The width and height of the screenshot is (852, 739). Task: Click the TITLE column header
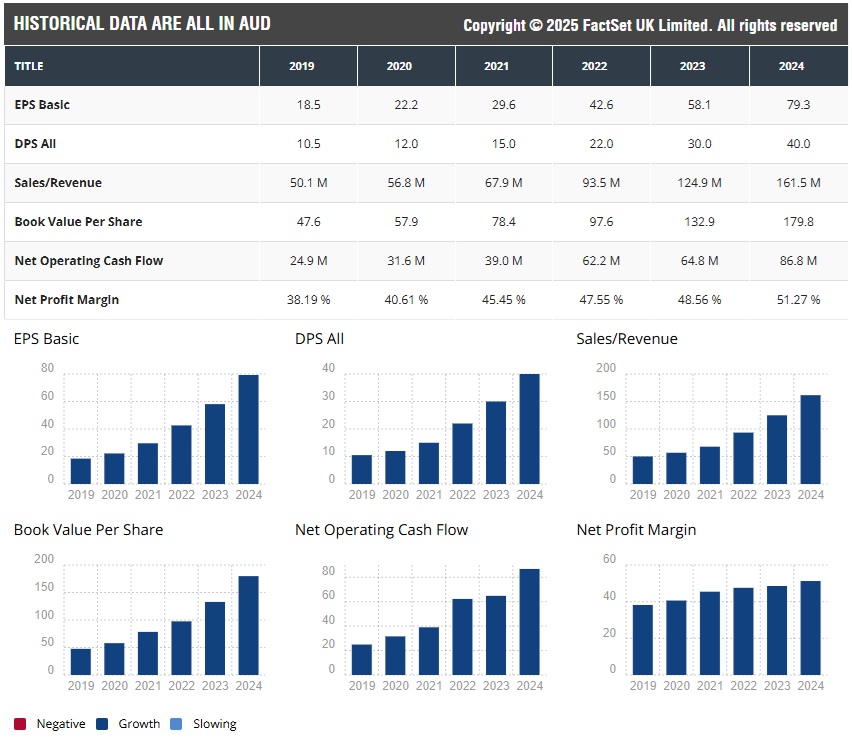point(30,66)
